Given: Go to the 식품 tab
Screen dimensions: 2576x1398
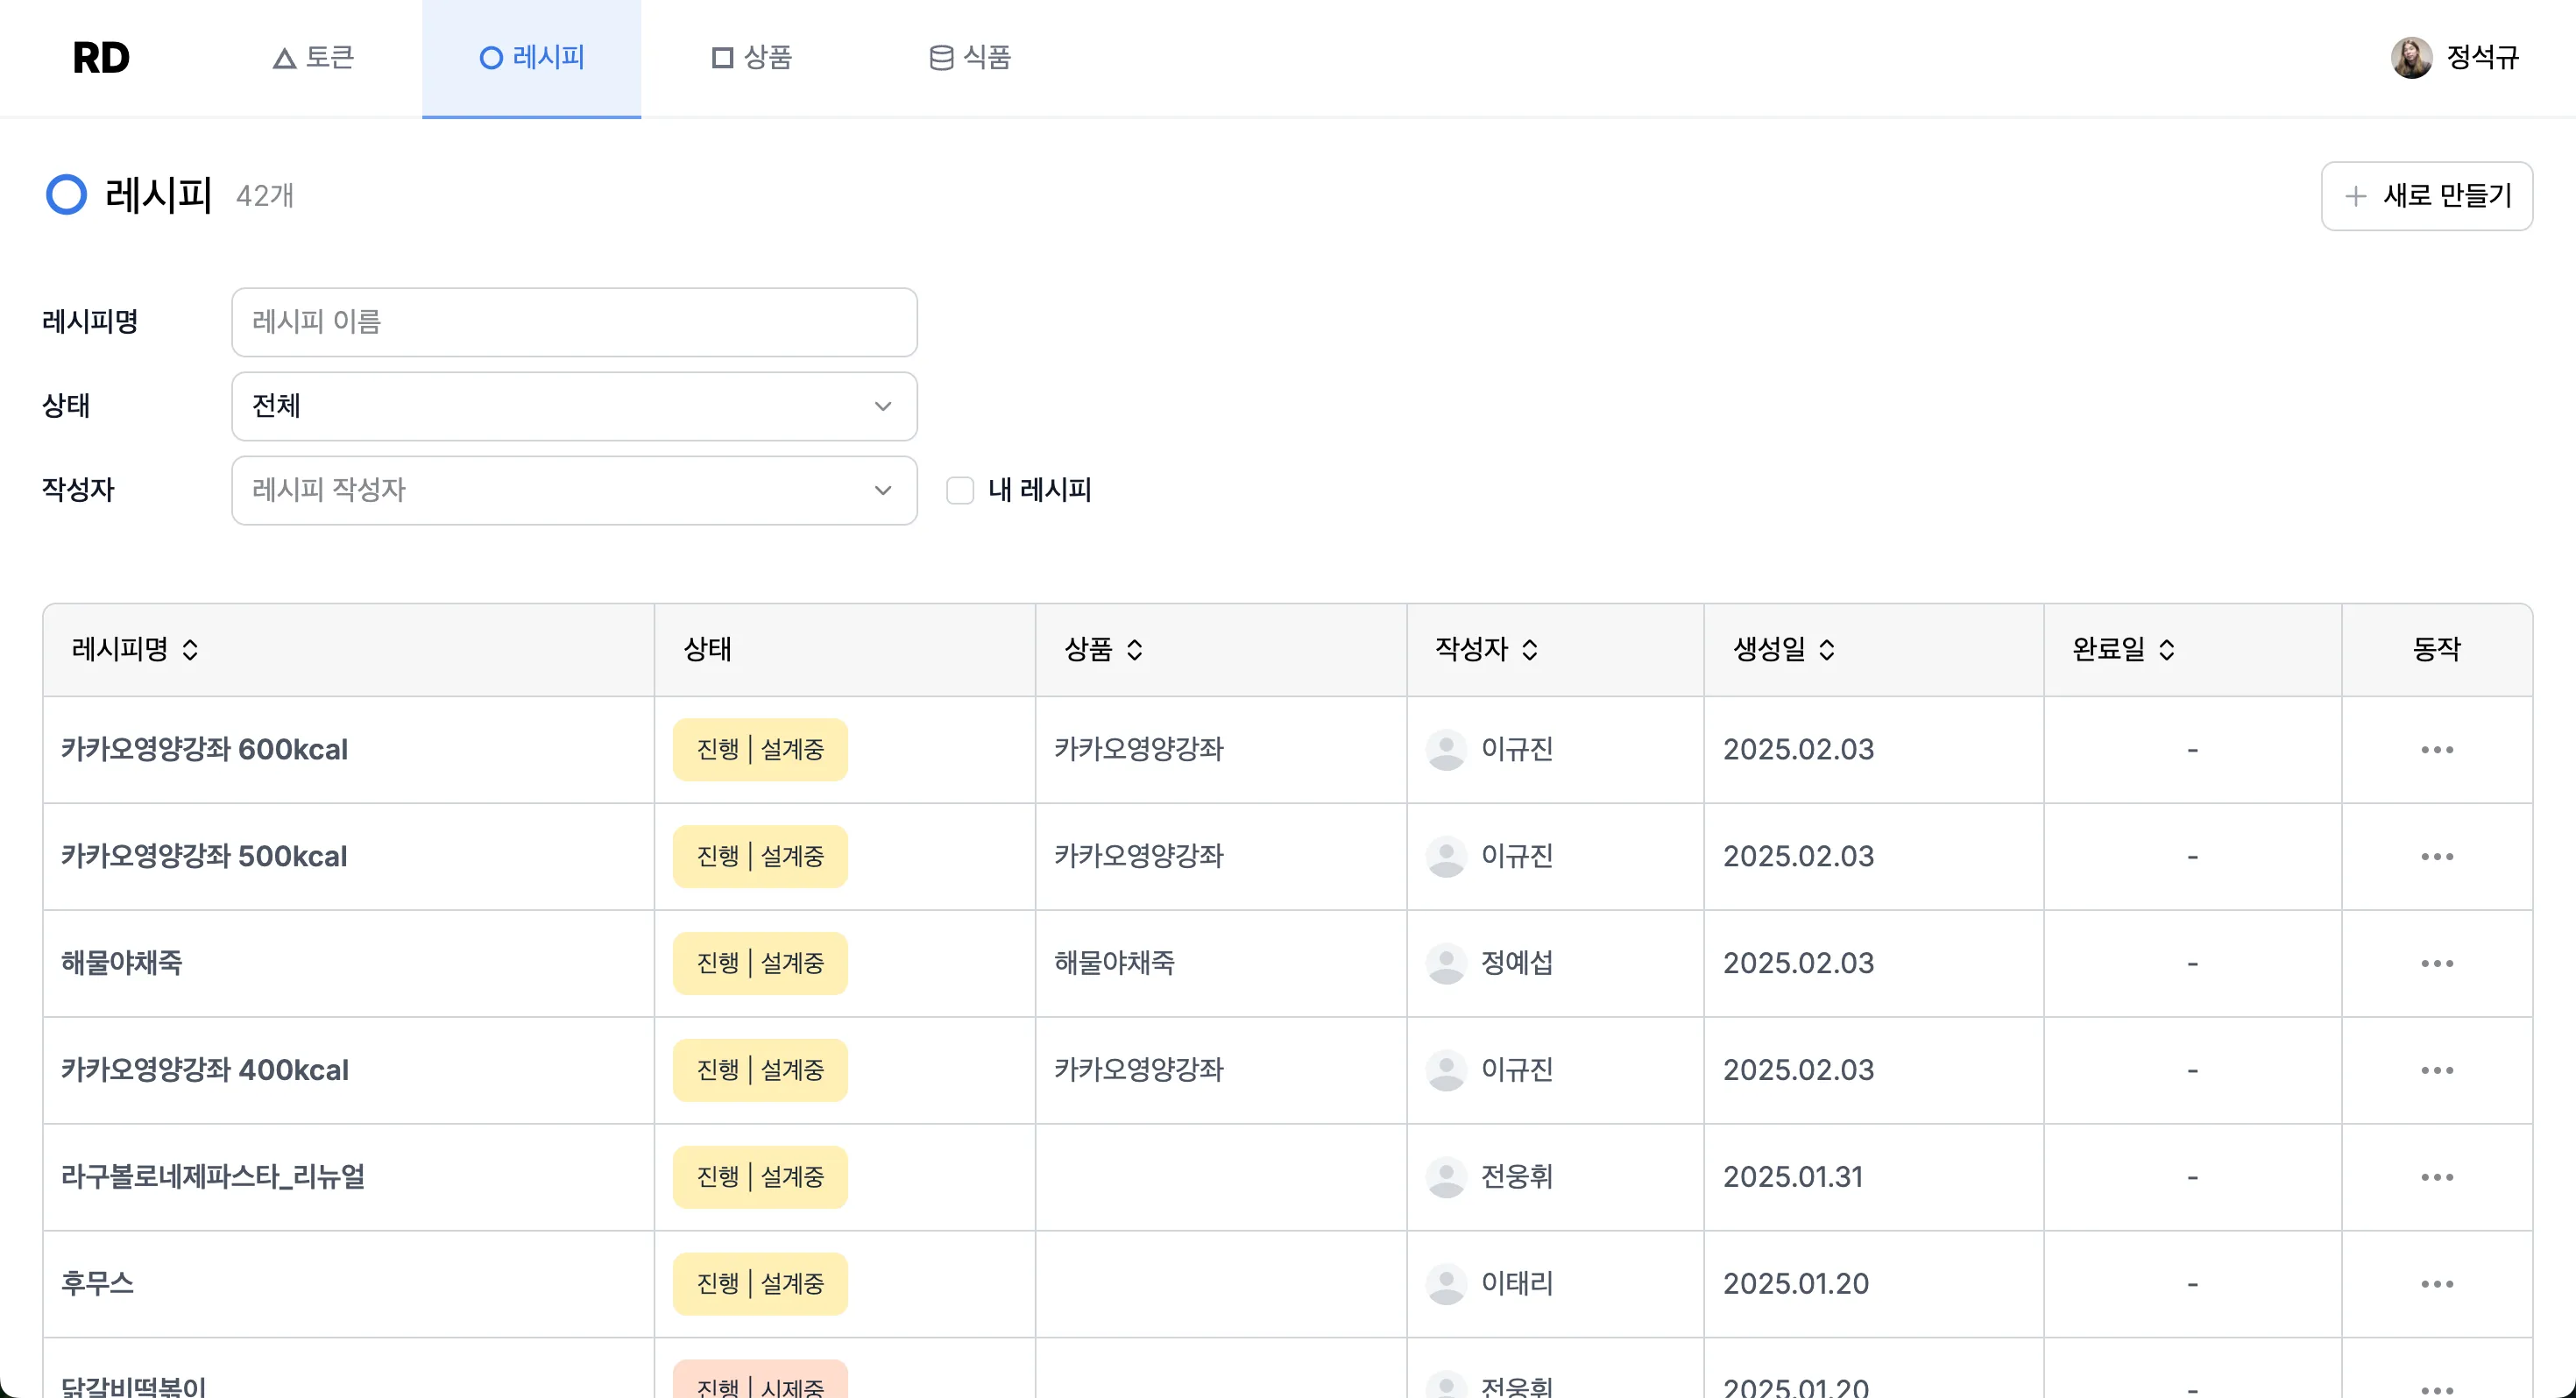Looking at the screenshot, I should pos(970,58).
